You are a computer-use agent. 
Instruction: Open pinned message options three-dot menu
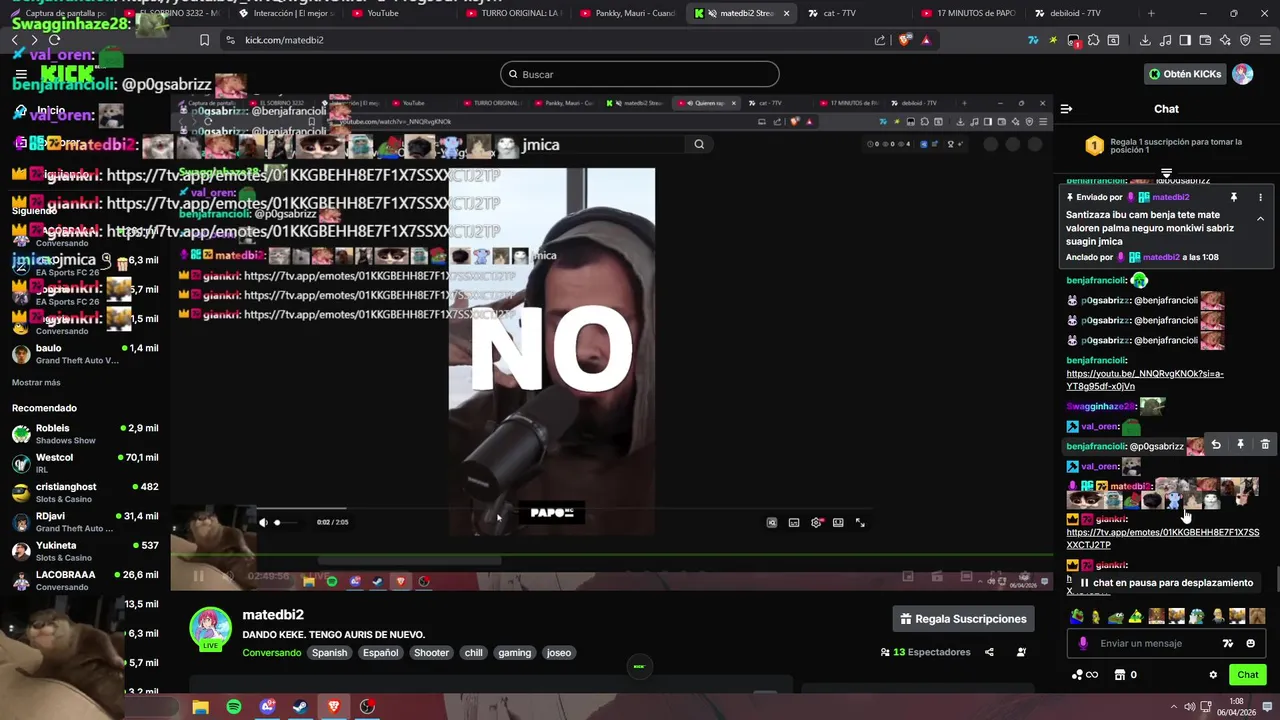pyautogui.click(x=1260, y=197)
